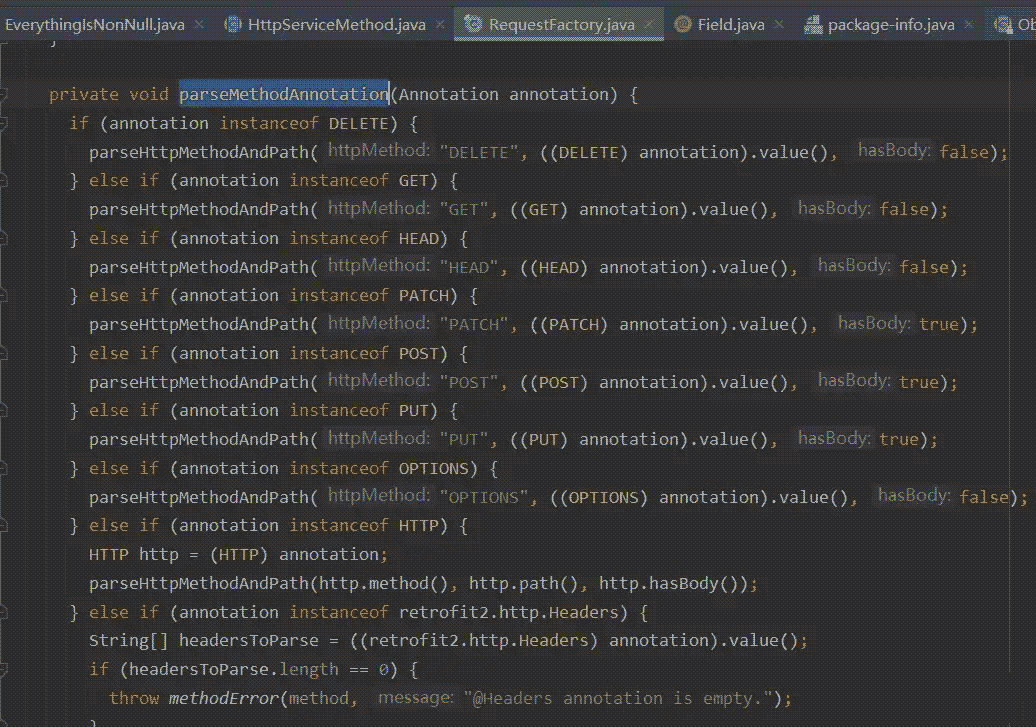
Task: Click parseHttpMethodAndPath call on PUT line
Action: [x=199, y=440]
